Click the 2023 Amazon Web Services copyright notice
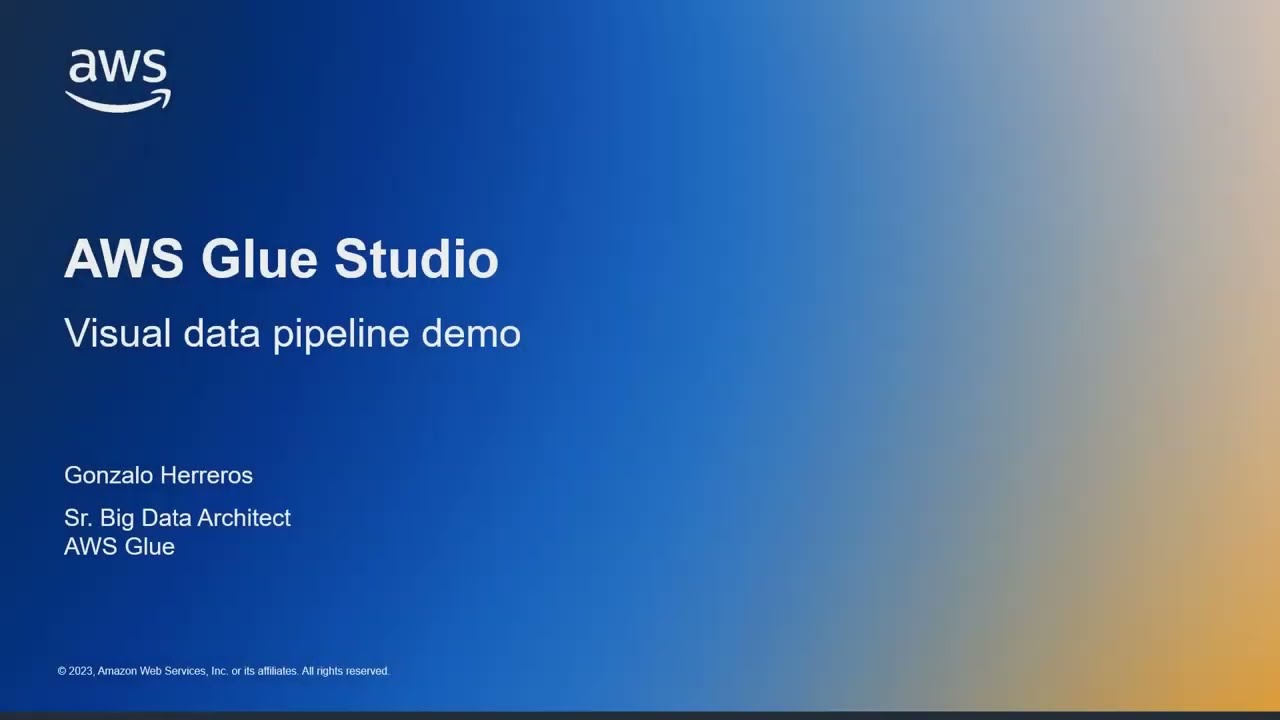1280x720 pixels. click(223, 671)
